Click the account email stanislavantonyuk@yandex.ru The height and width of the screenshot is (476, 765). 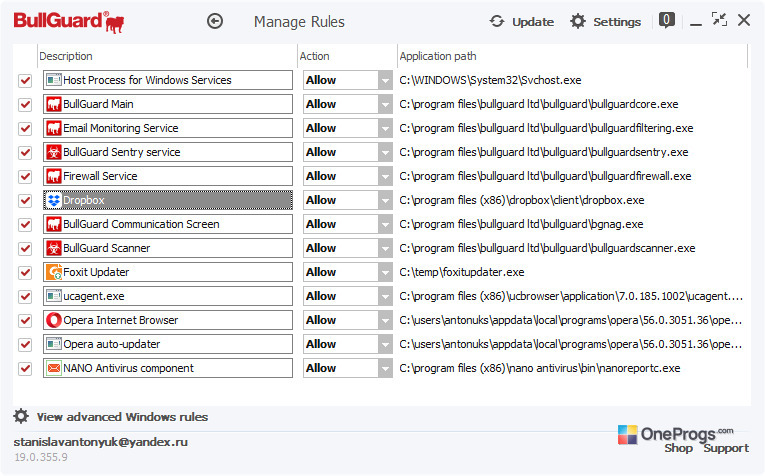[x=101, y=442]
